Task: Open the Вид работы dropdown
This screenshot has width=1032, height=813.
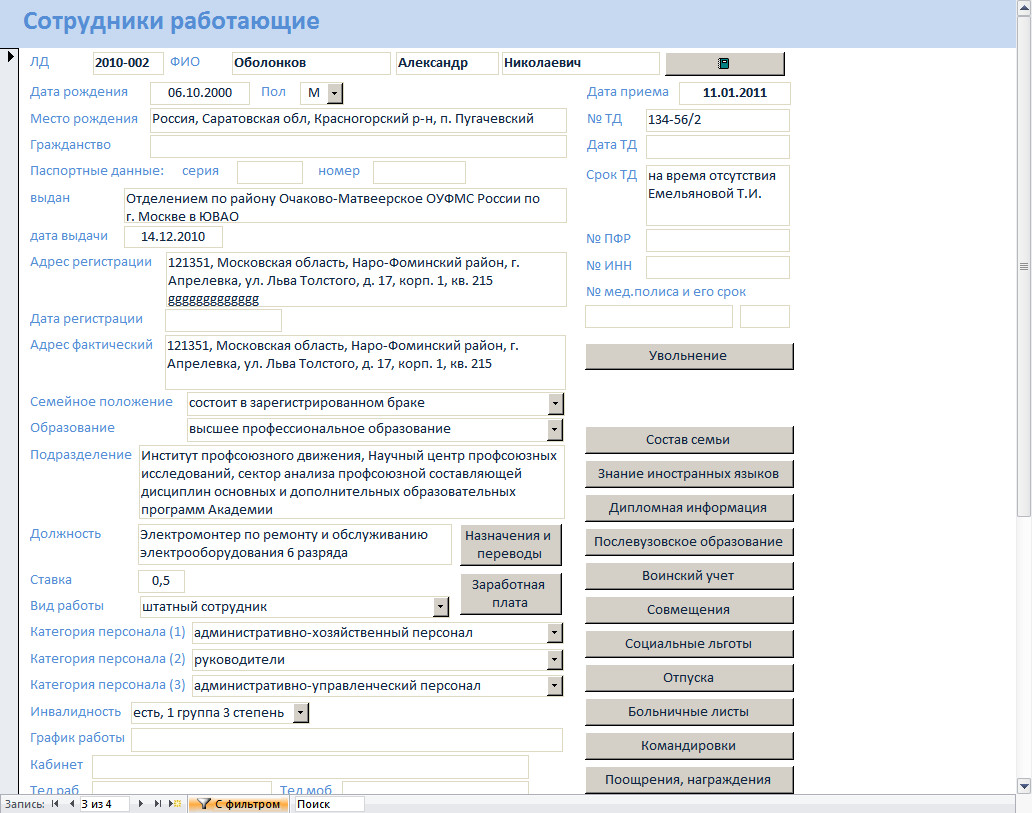Action: 441,606
